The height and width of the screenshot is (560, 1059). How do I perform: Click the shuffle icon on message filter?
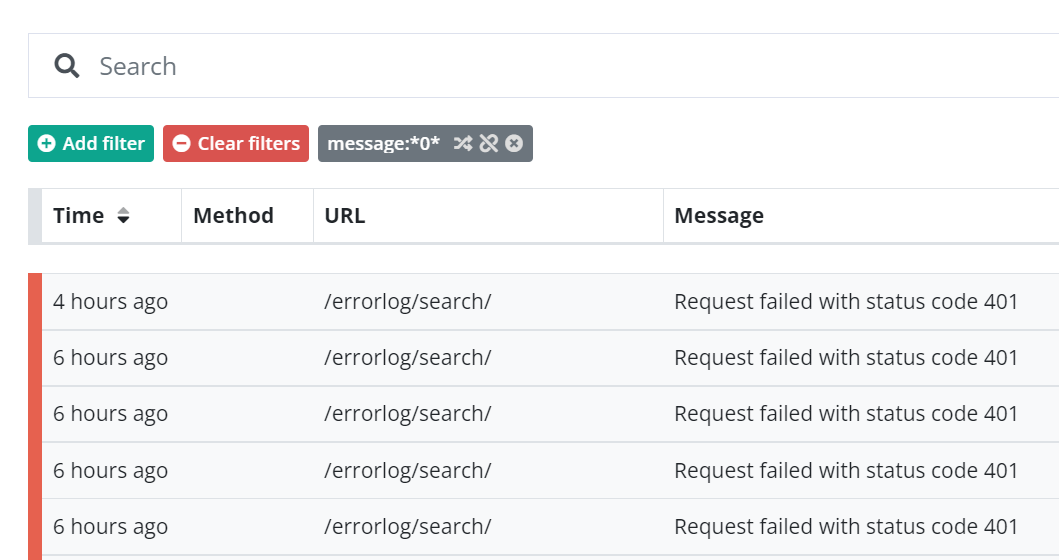463,143
